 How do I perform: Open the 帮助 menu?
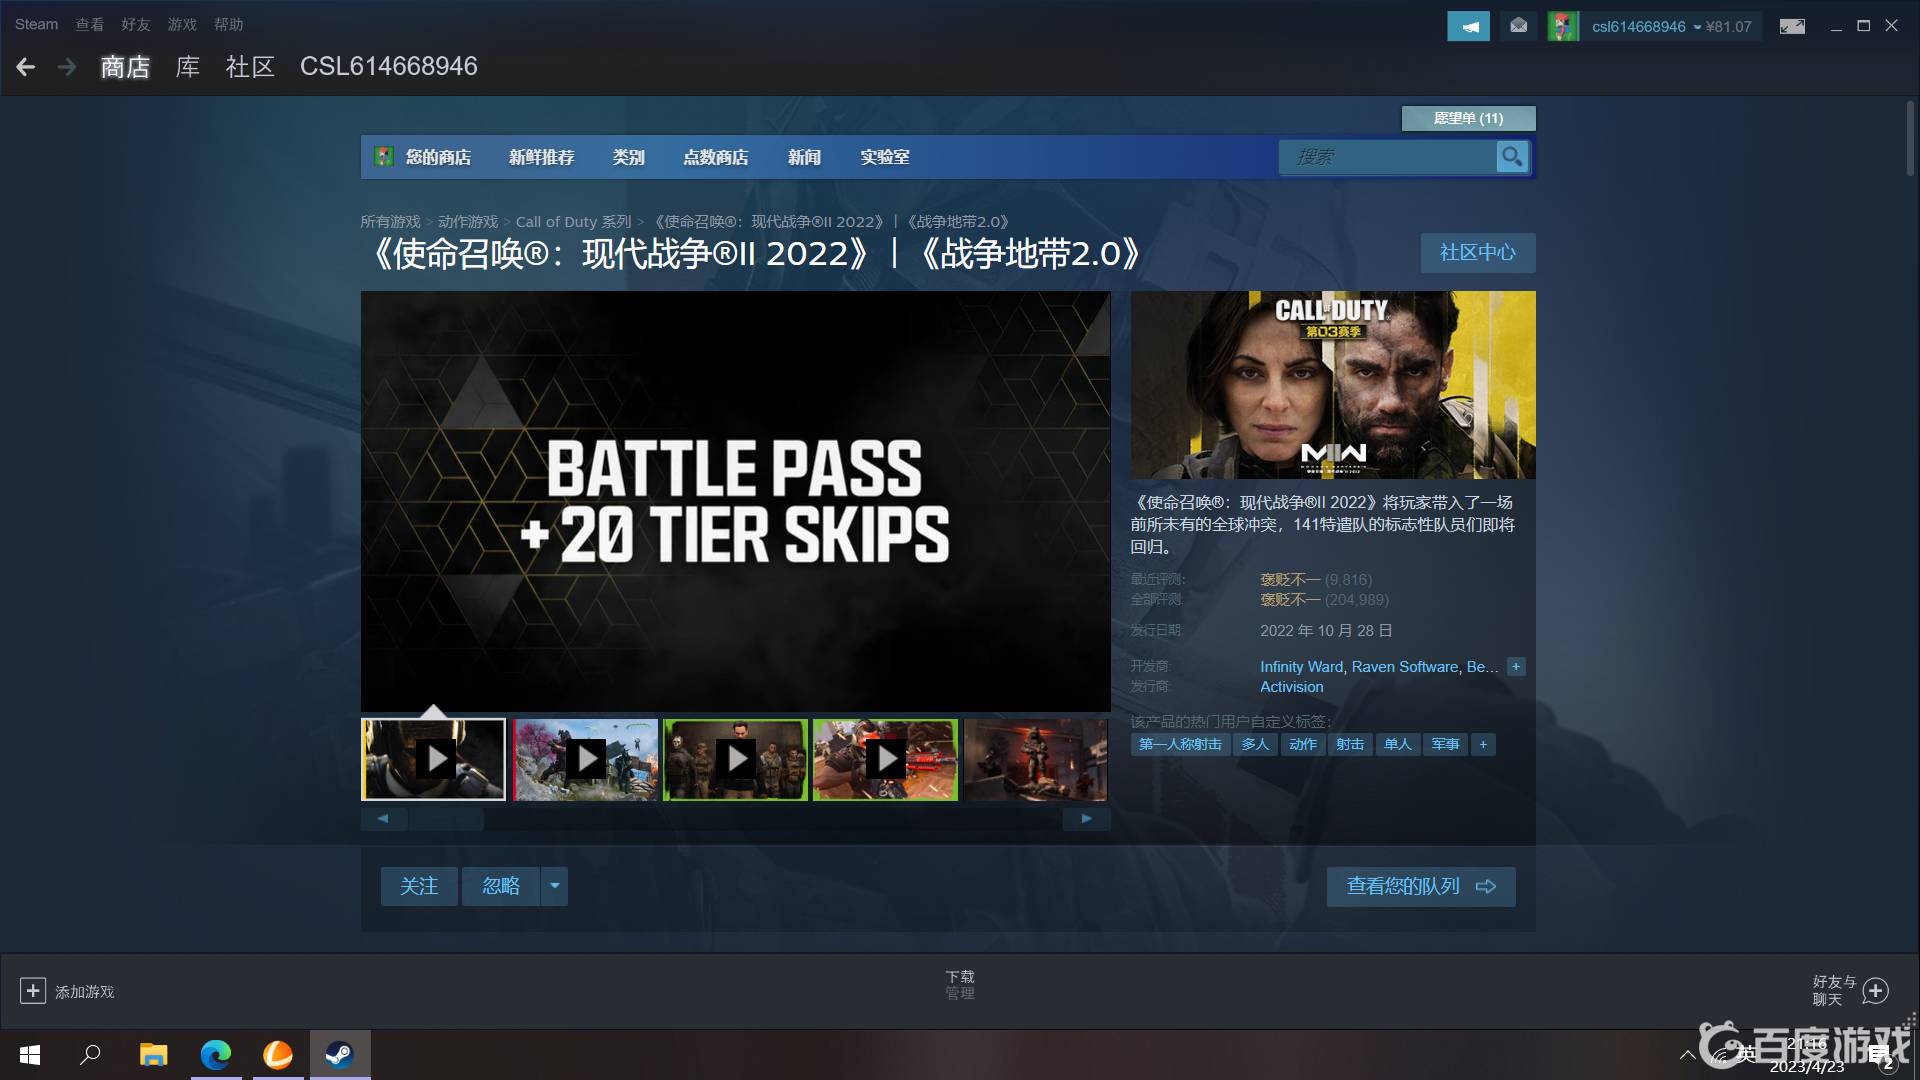click(x=228, y=24)
